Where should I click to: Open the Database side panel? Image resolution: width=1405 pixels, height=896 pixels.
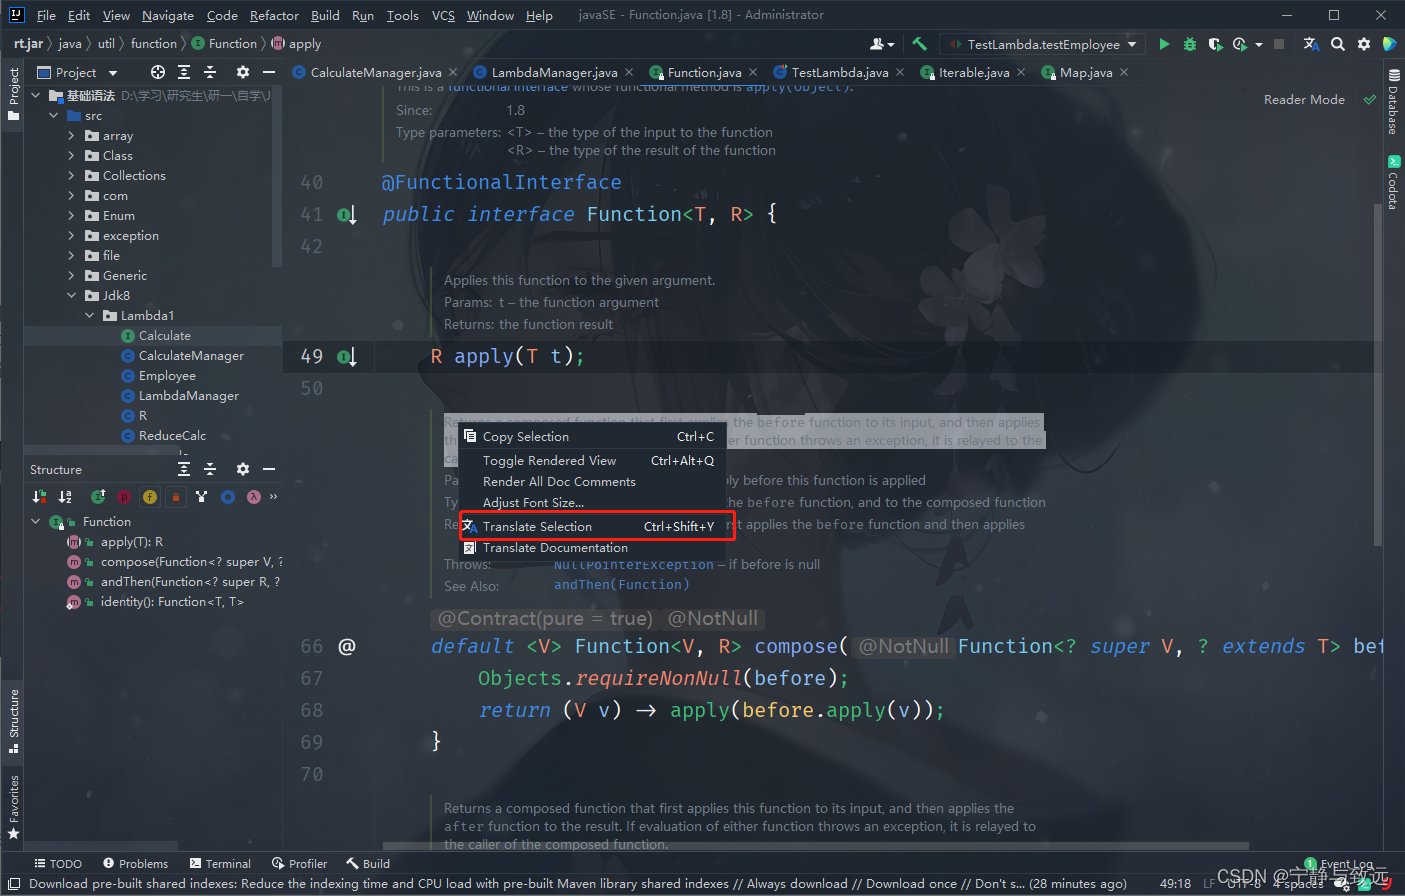[x=1393, y=102]
